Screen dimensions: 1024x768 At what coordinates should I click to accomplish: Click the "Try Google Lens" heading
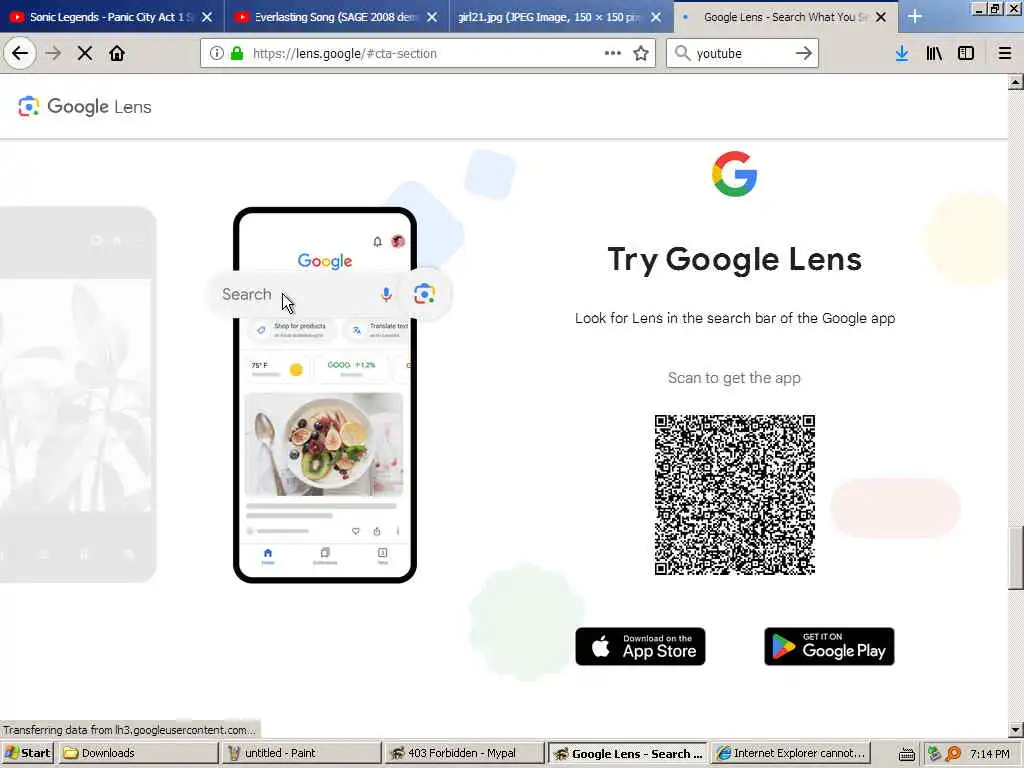[735, 259]
